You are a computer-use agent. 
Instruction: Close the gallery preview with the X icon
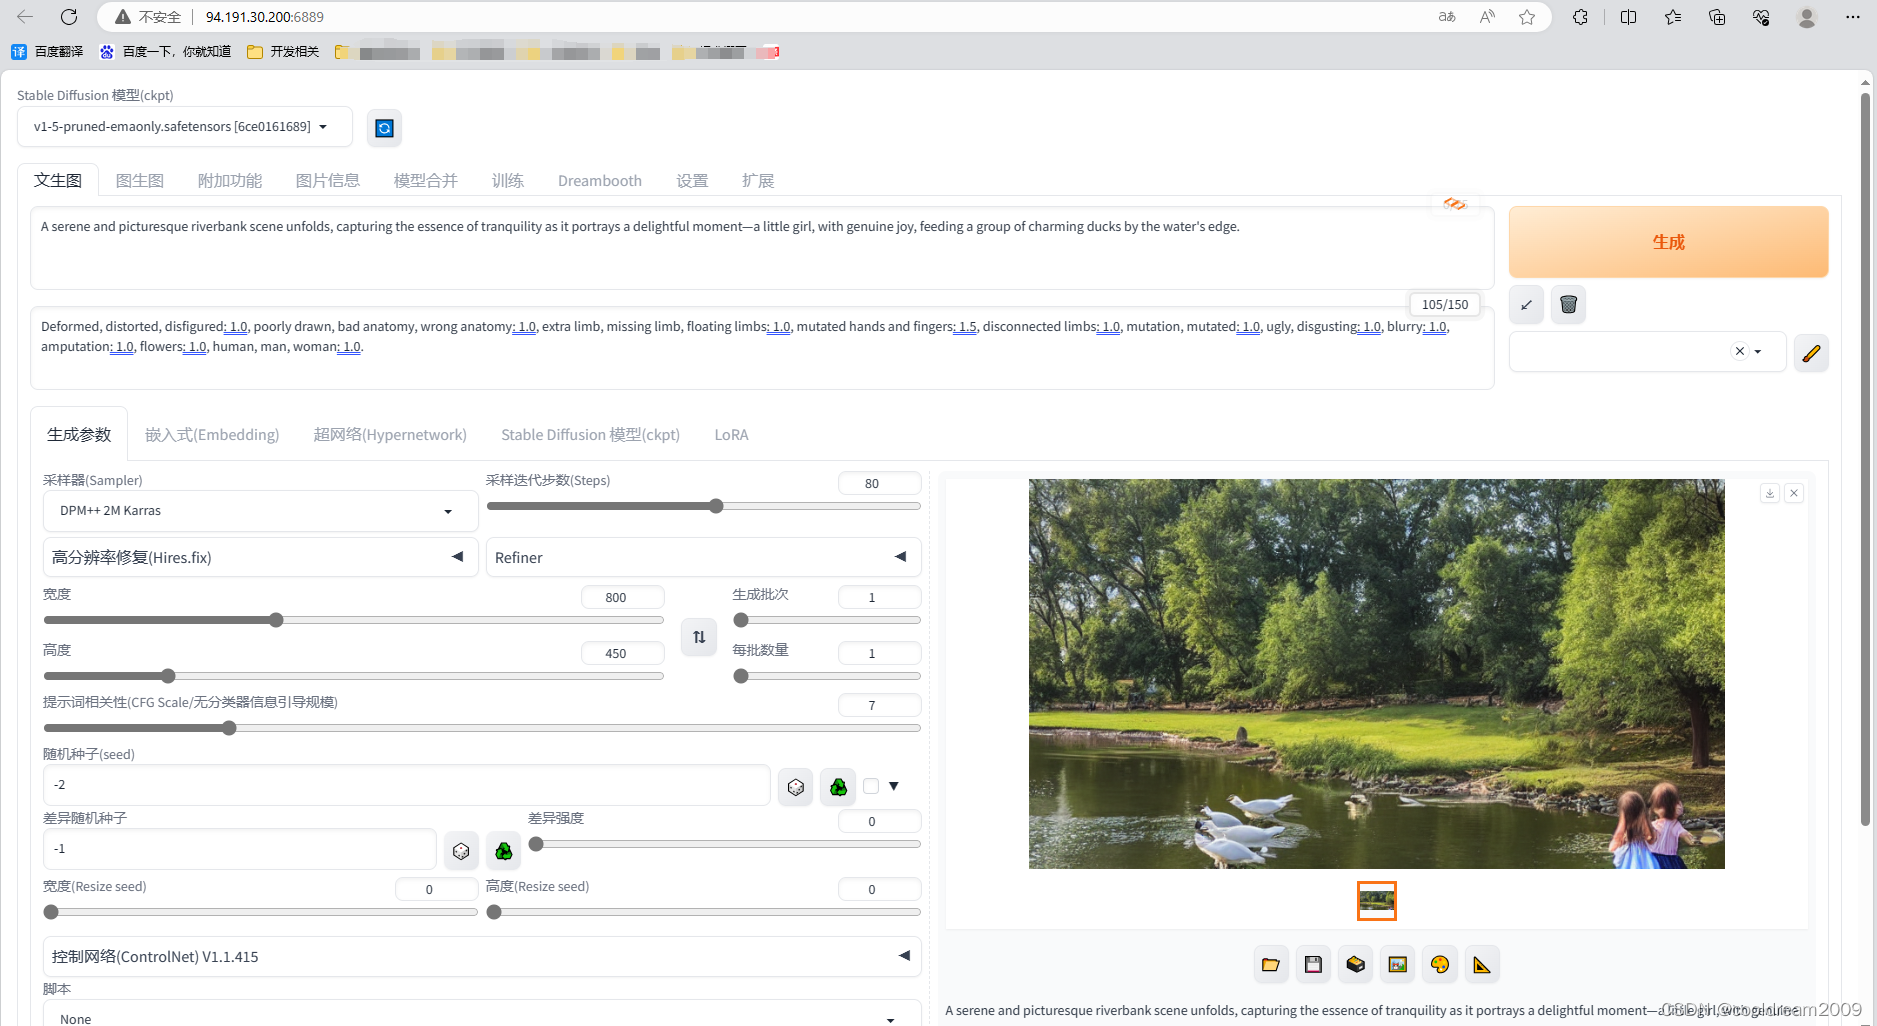point(1794,493)
